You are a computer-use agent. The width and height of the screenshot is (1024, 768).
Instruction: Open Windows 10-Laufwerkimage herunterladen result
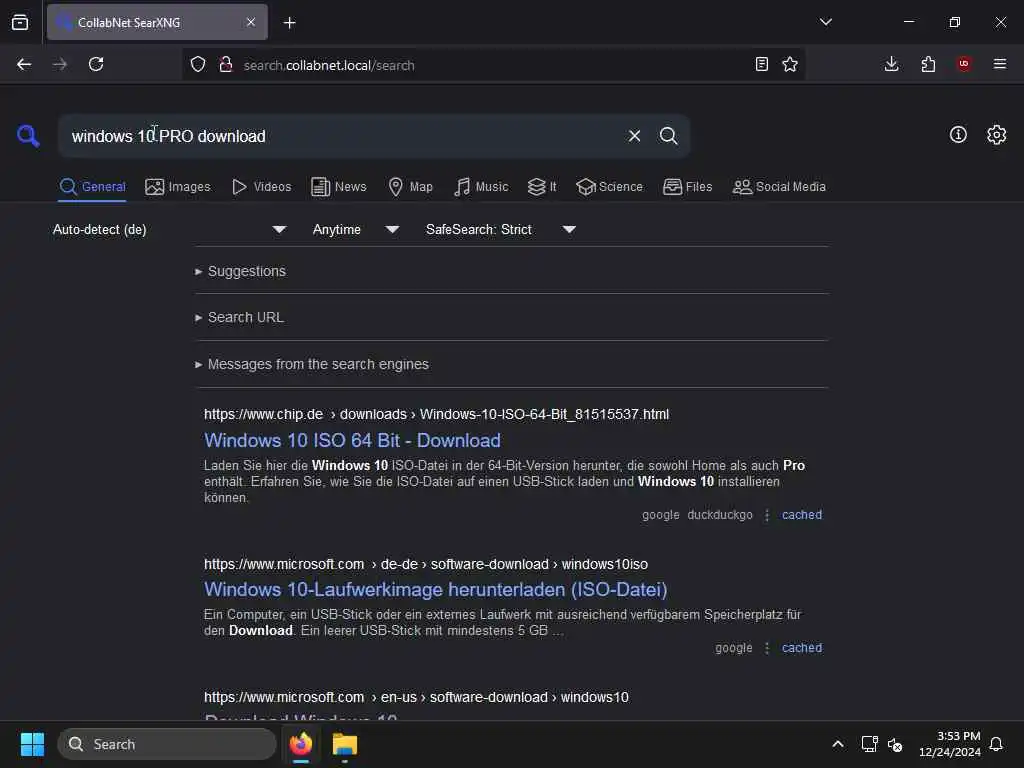436,590
